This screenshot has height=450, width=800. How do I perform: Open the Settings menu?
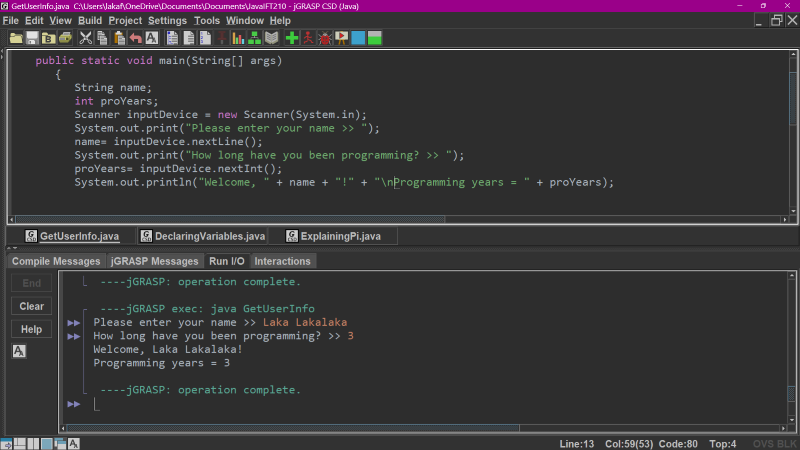click(167, 20)
